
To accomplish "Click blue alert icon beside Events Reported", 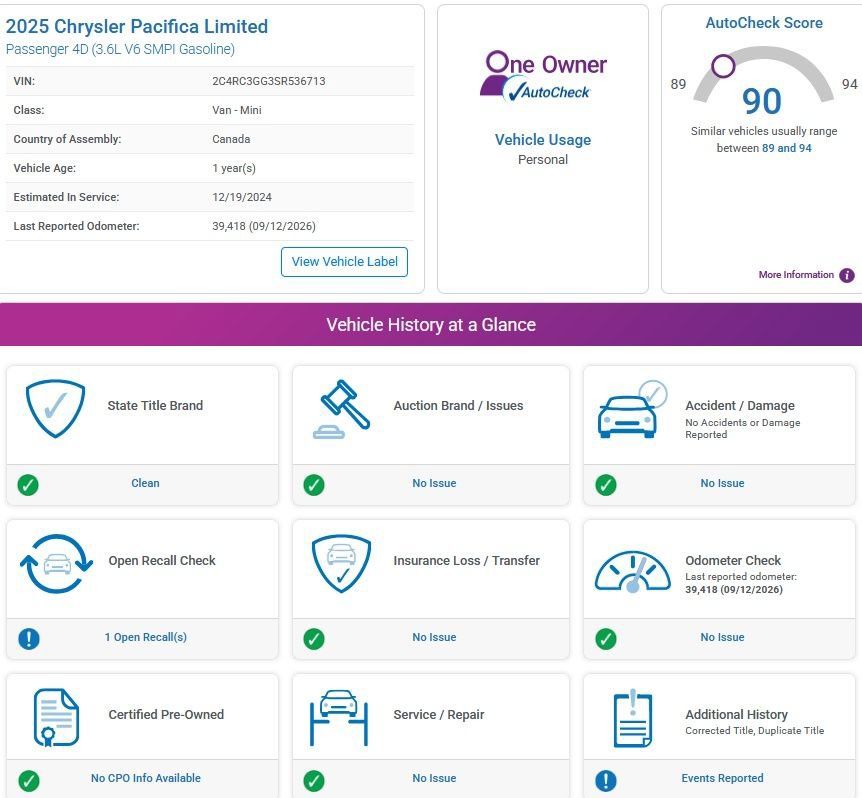I will click(606, 780).
